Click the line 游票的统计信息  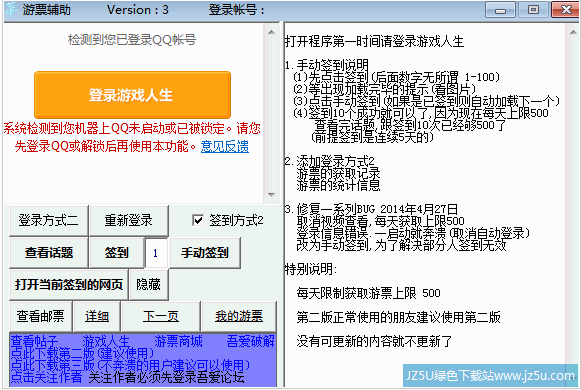click(338, 185)
